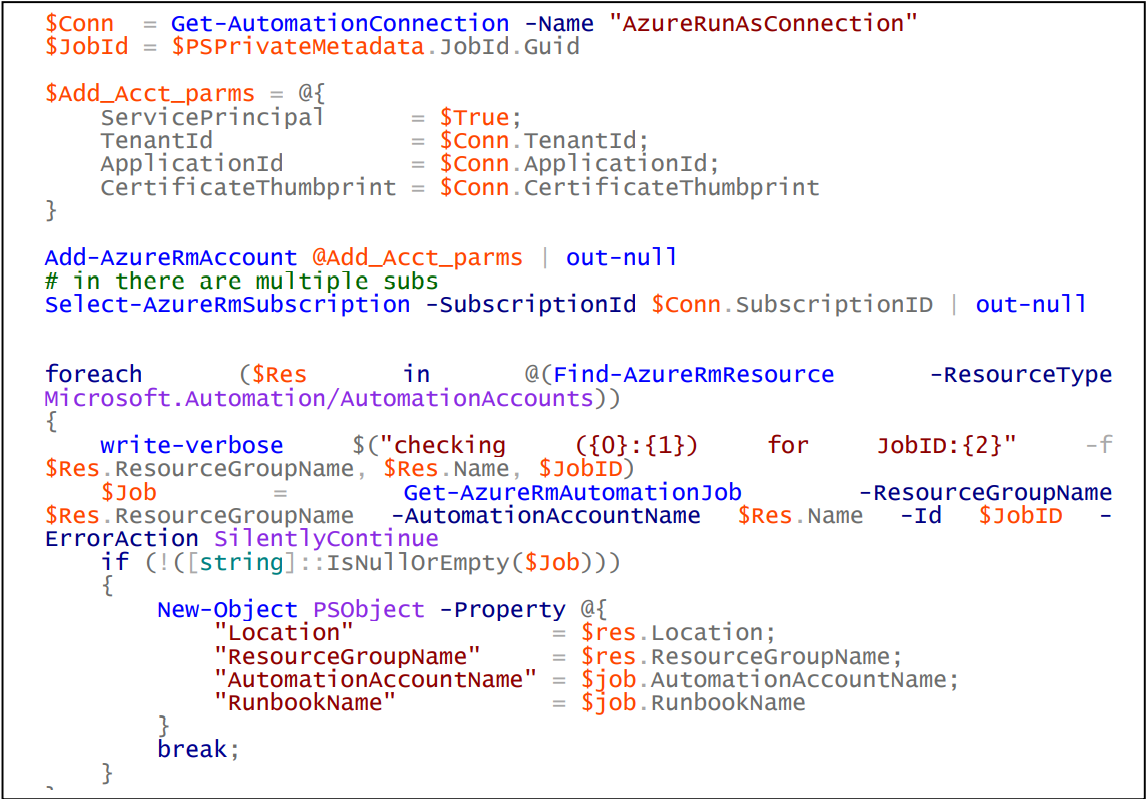
Task: Click the ServicePrincipal key name
Action: point(212,117)
